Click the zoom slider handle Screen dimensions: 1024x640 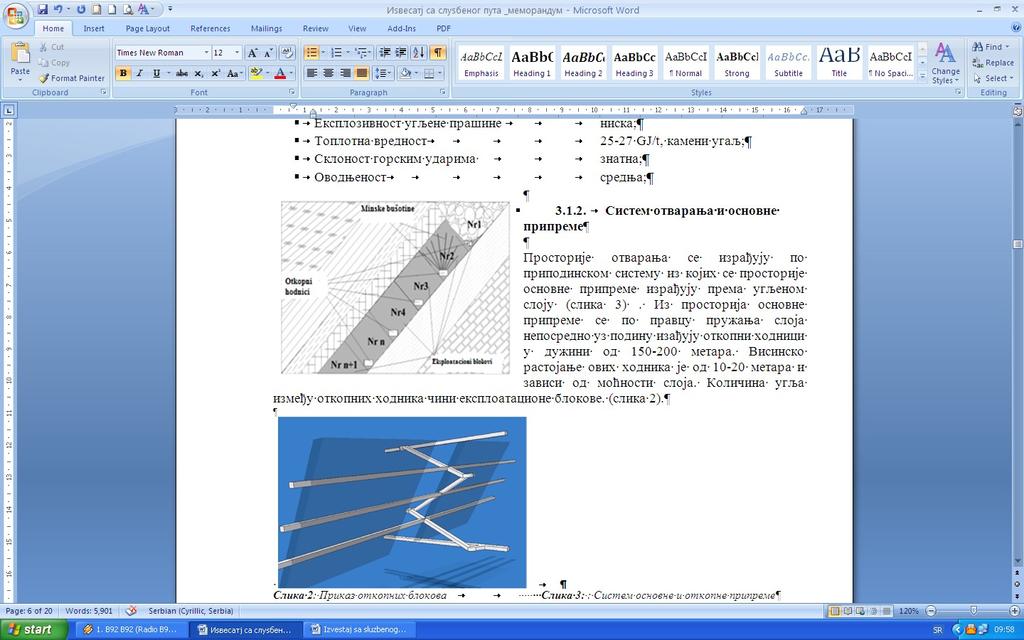974,611
